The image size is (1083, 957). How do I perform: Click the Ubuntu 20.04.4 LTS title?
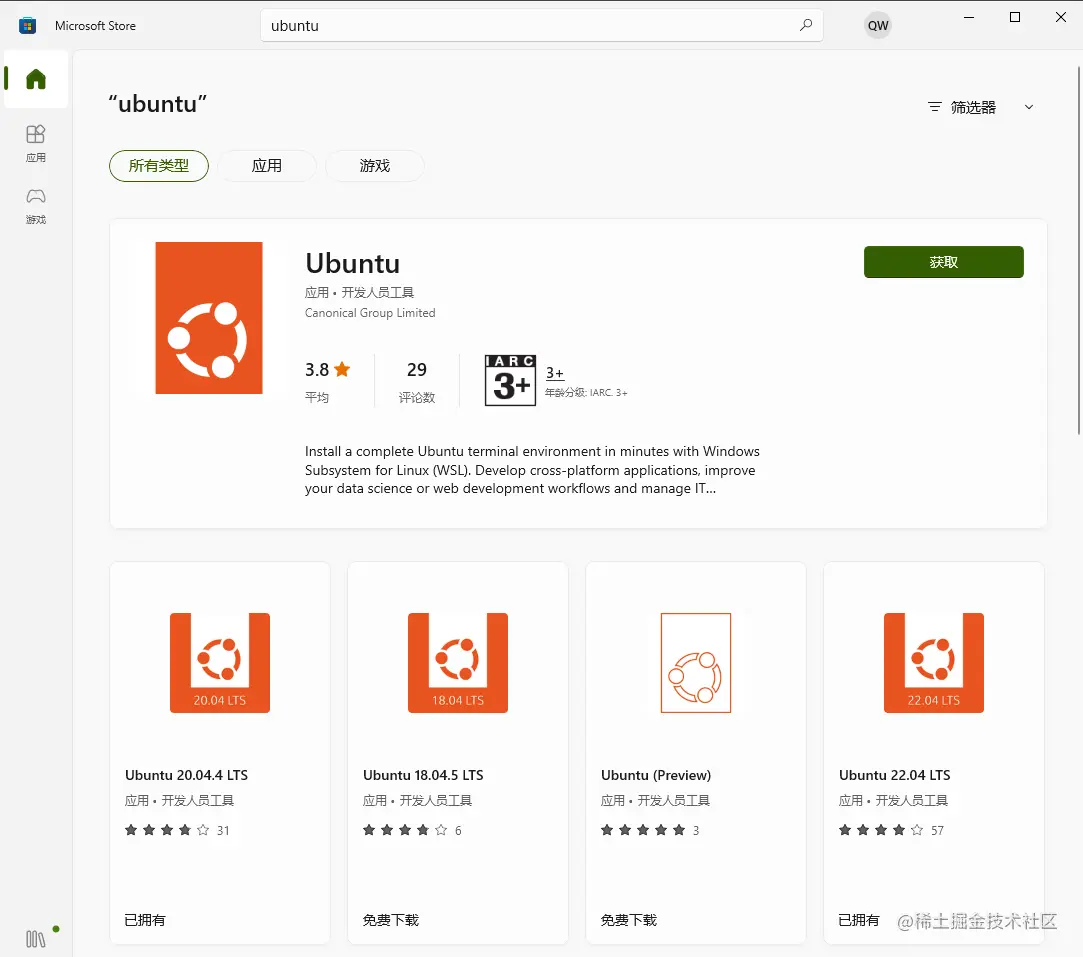click(186, 775)
